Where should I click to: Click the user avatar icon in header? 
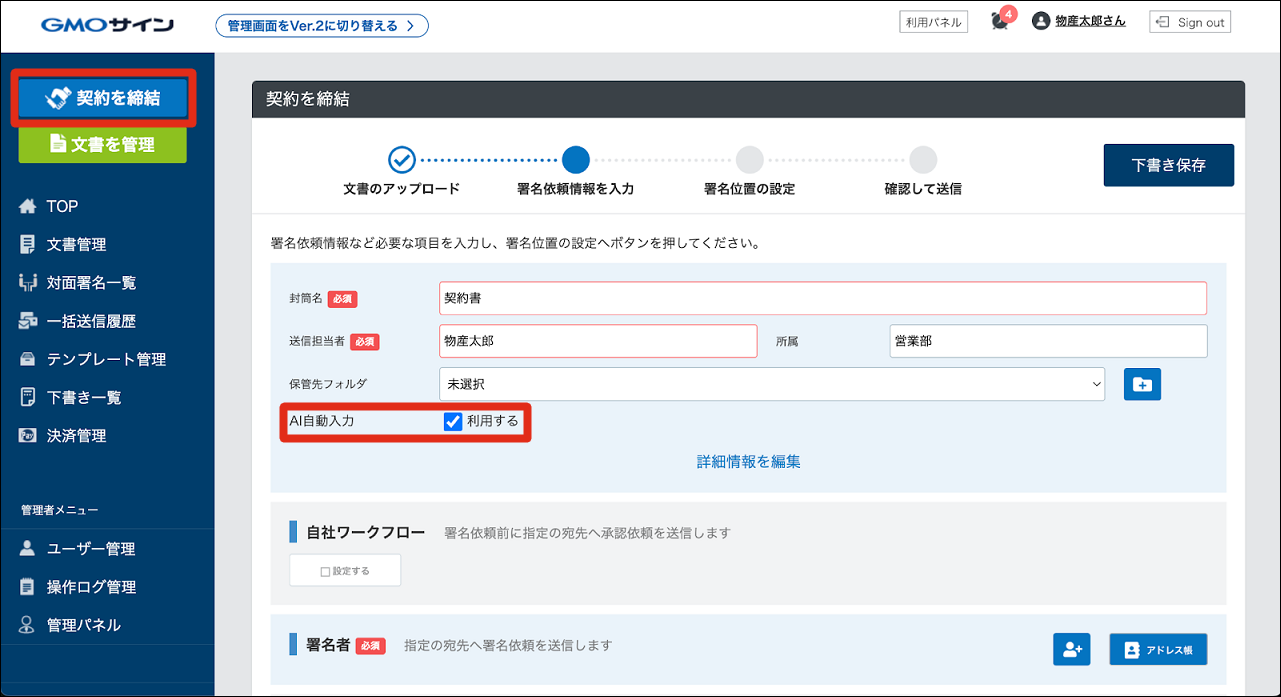(1041, 21)
